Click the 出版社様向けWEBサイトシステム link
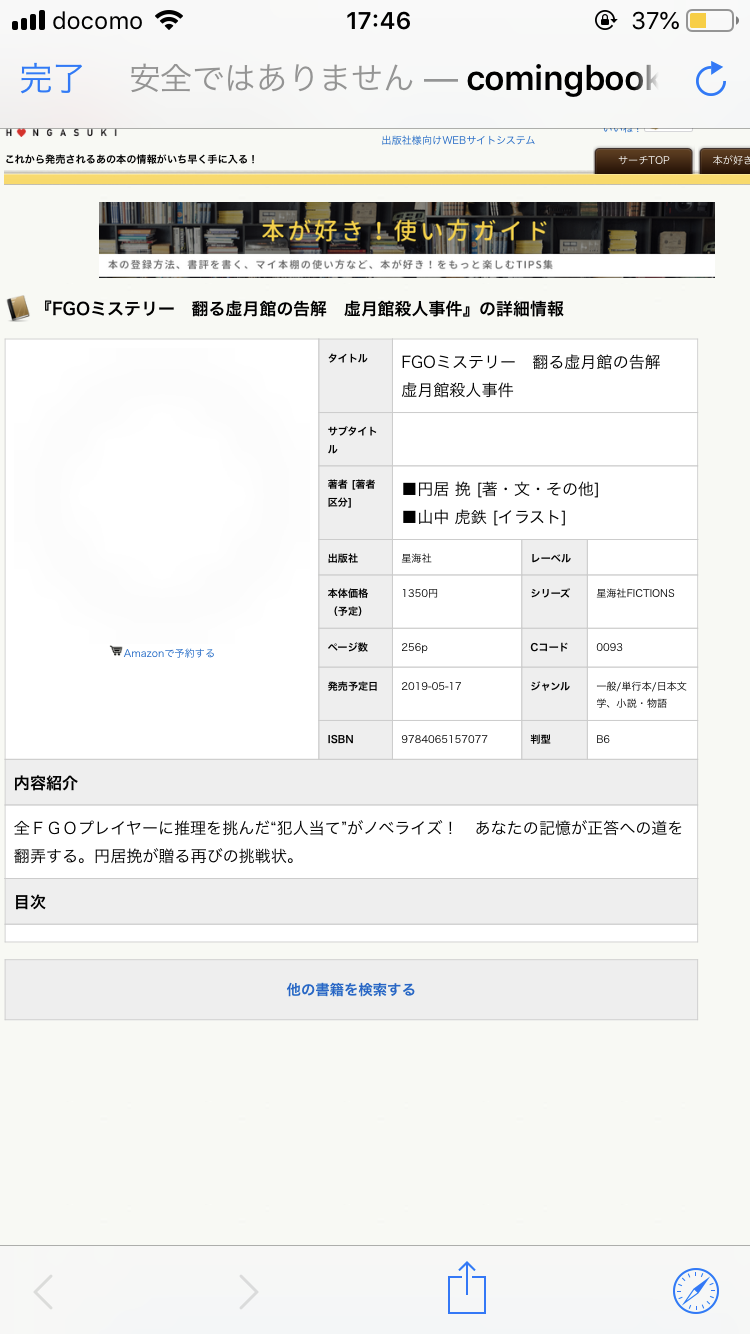Viewport: 750px width, 1334px height. 458,141
